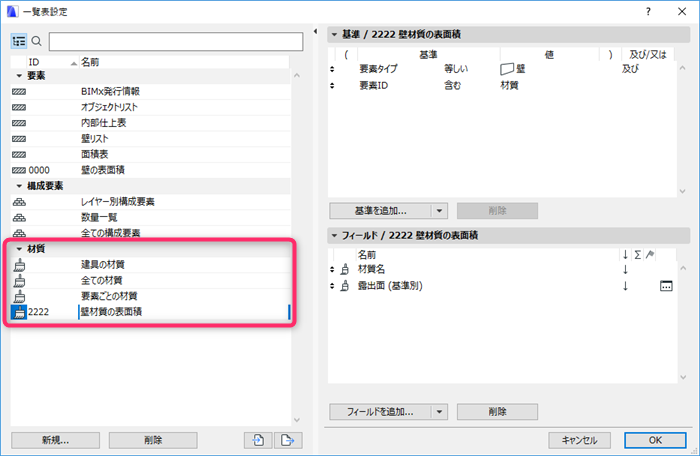Click the import scheme icon button

(258, 440)
